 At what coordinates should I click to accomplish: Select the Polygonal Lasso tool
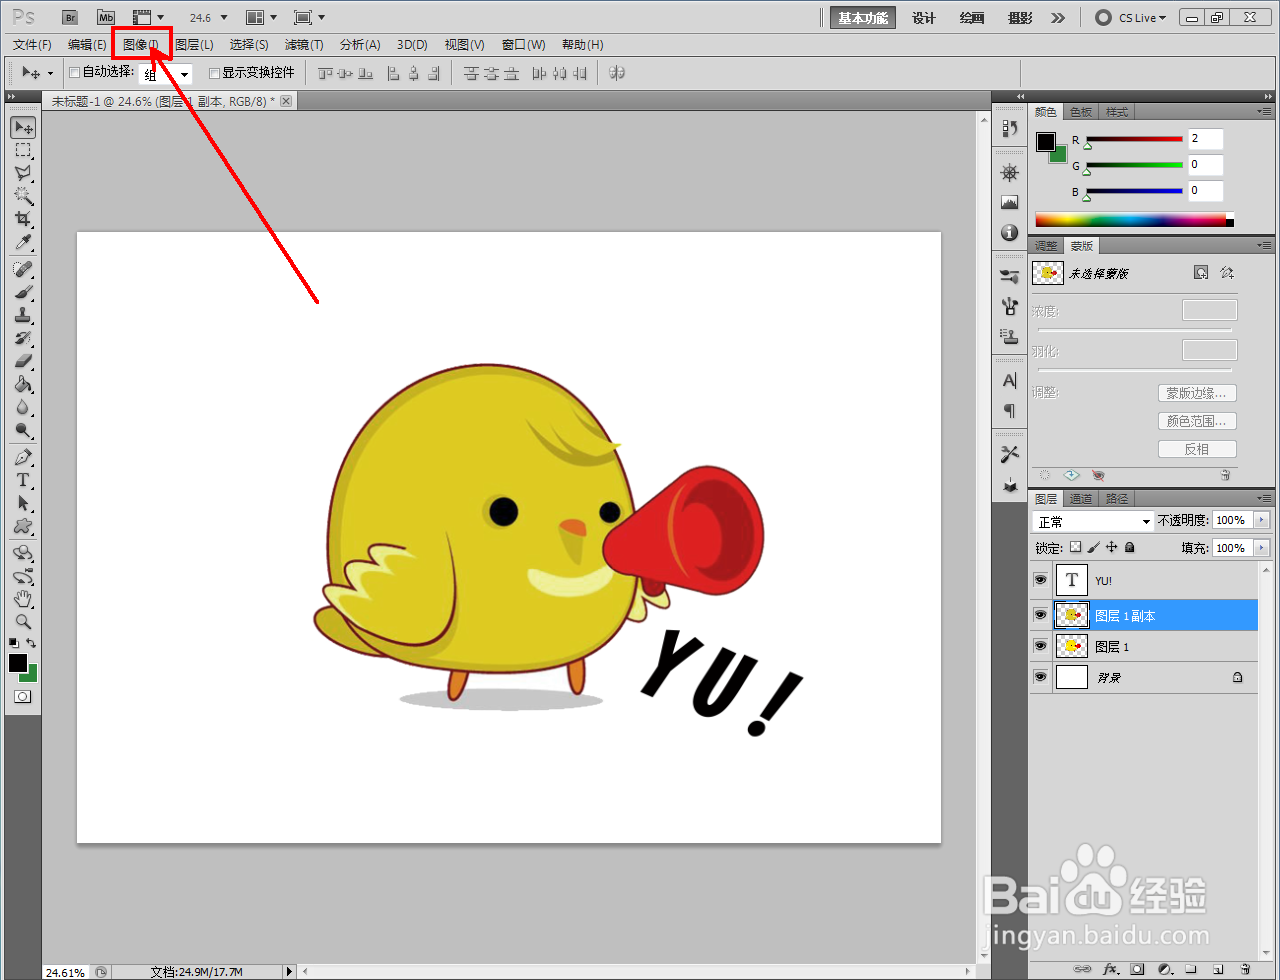tap(23, 173)
